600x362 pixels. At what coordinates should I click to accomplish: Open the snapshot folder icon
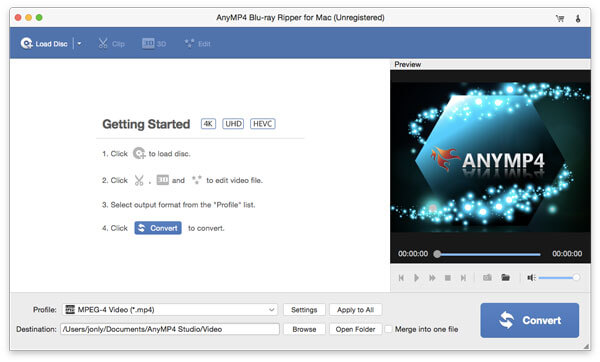[505, 277]
